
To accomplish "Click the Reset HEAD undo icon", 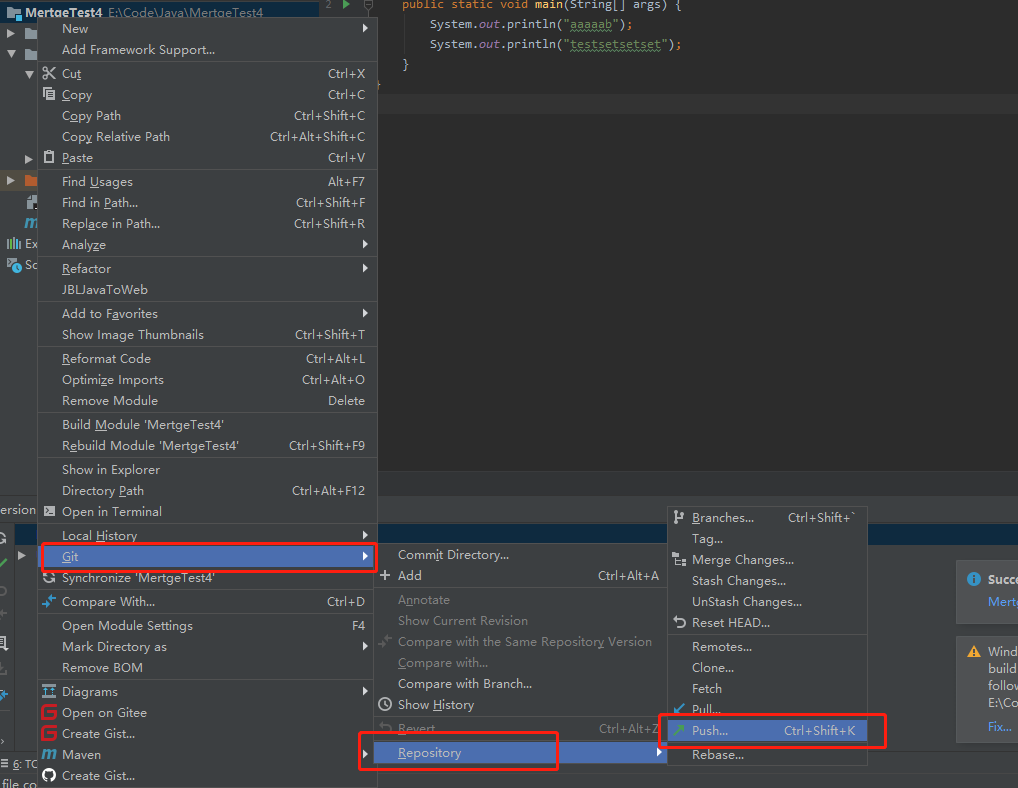I will click(679, 622).
